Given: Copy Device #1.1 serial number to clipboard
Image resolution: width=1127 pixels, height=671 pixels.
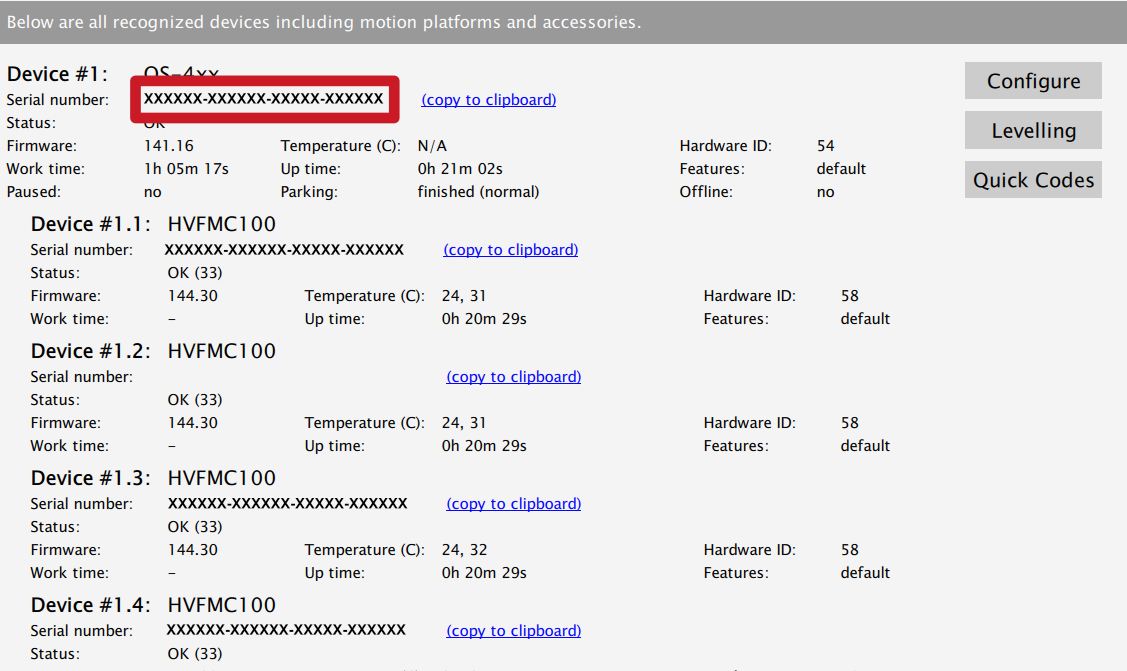Looking at the screenshot, I should (x=510, y=250).
